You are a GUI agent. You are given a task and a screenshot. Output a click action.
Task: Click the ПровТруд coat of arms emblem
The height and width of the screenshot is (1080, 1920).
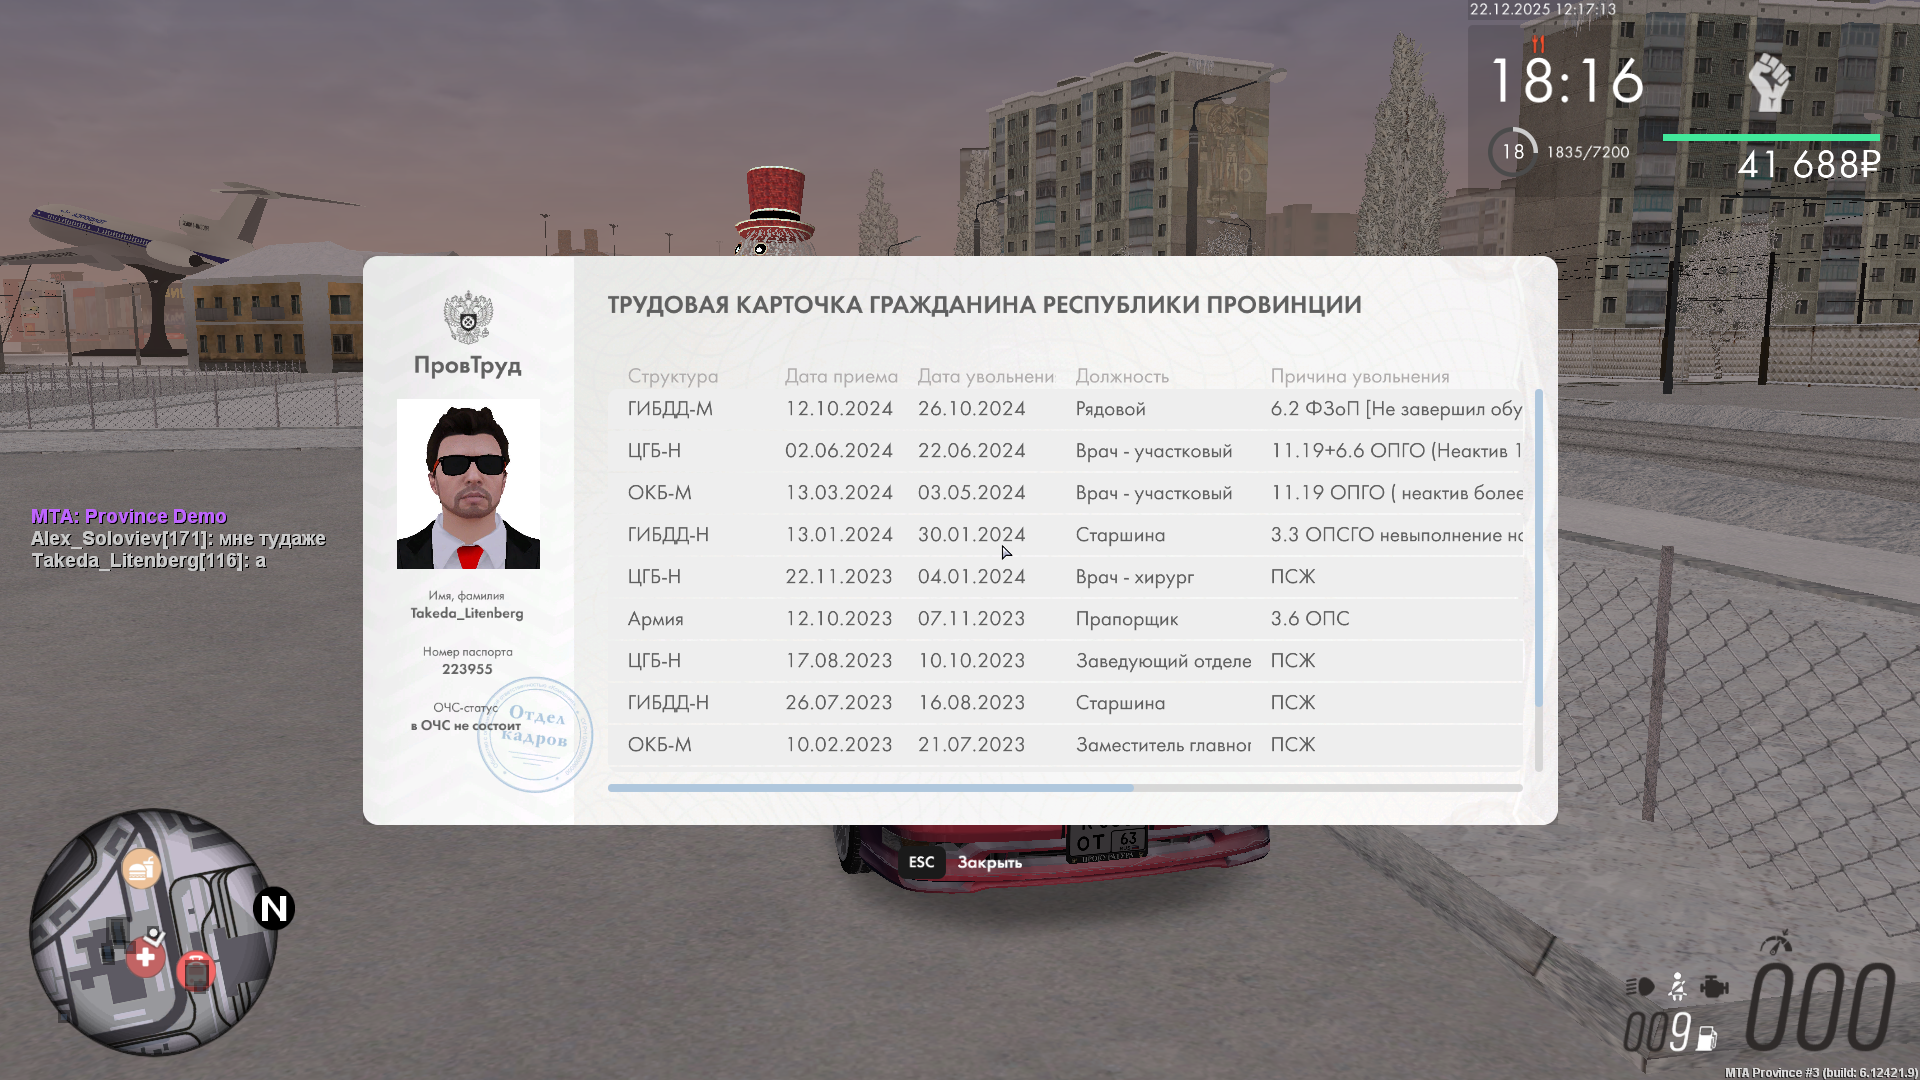coord(468,318)
